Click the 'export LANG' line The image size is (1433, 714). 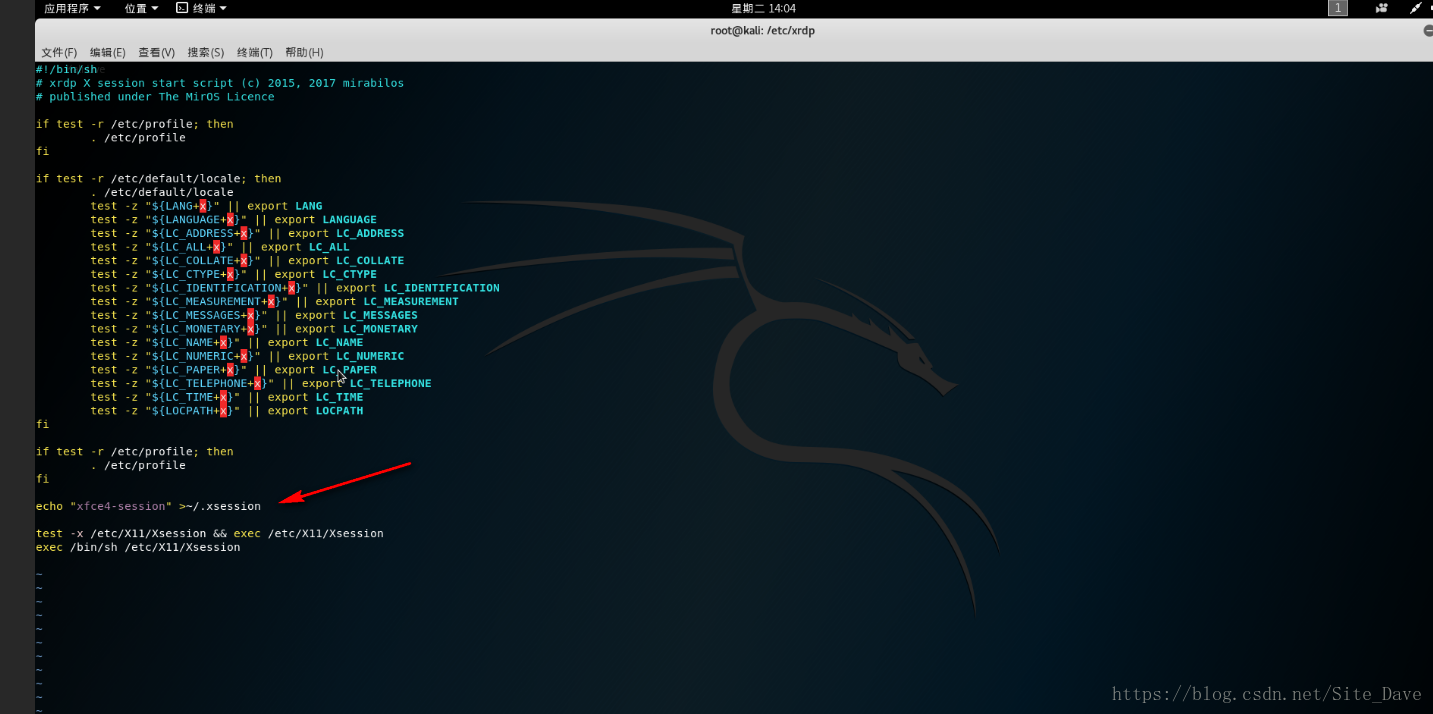[206, 206]
